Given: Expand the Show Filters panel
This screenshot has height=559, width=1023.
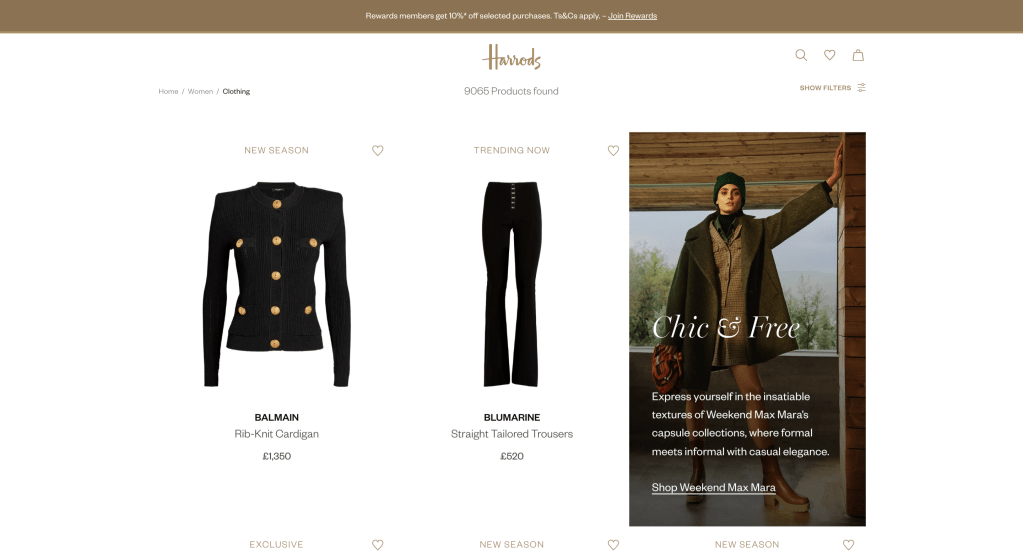Looking at the screenshot, I should pyautogui.click(x=832, y=87).
